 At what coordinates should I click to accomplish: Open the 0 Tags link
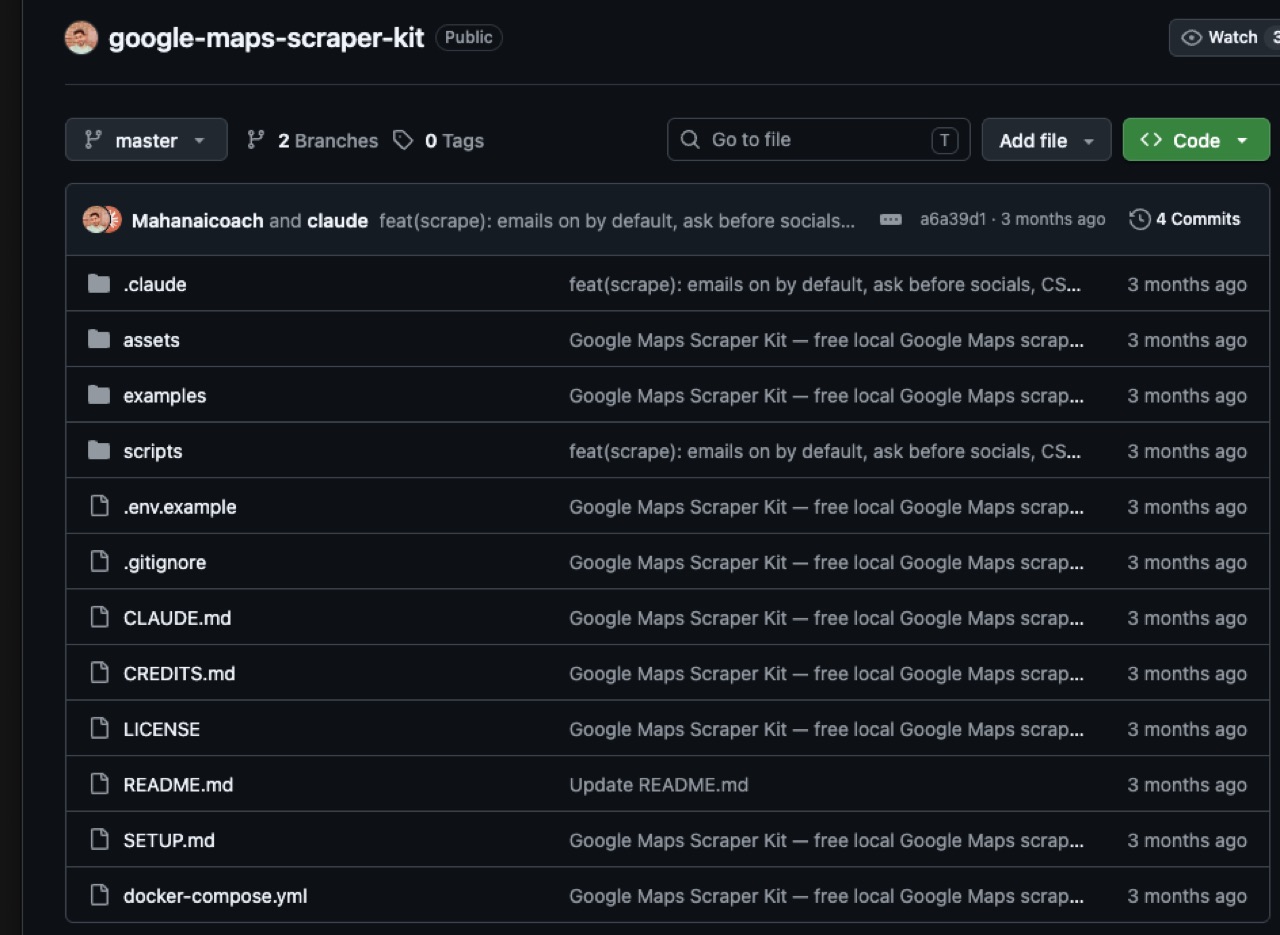(x=438, y=141)
